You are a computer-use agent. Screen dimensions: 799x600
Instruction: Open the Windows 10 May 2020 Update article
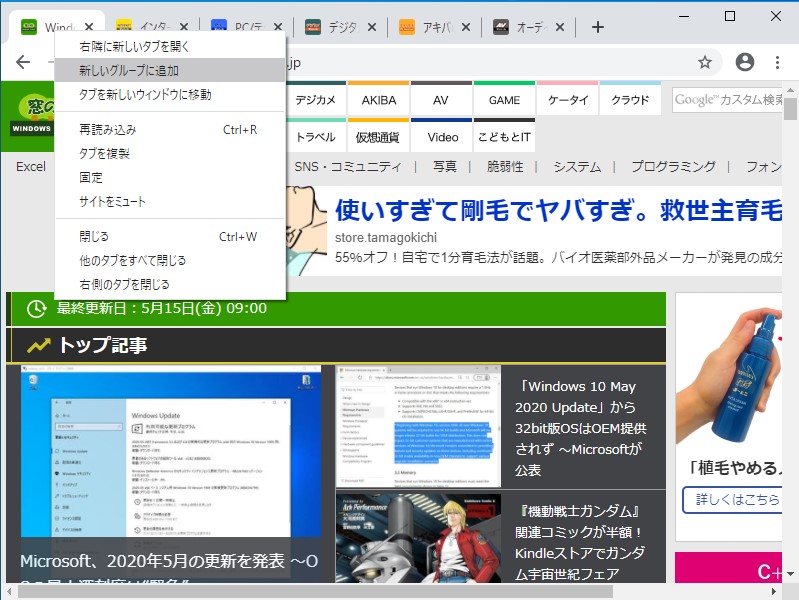tap(580, 428)
